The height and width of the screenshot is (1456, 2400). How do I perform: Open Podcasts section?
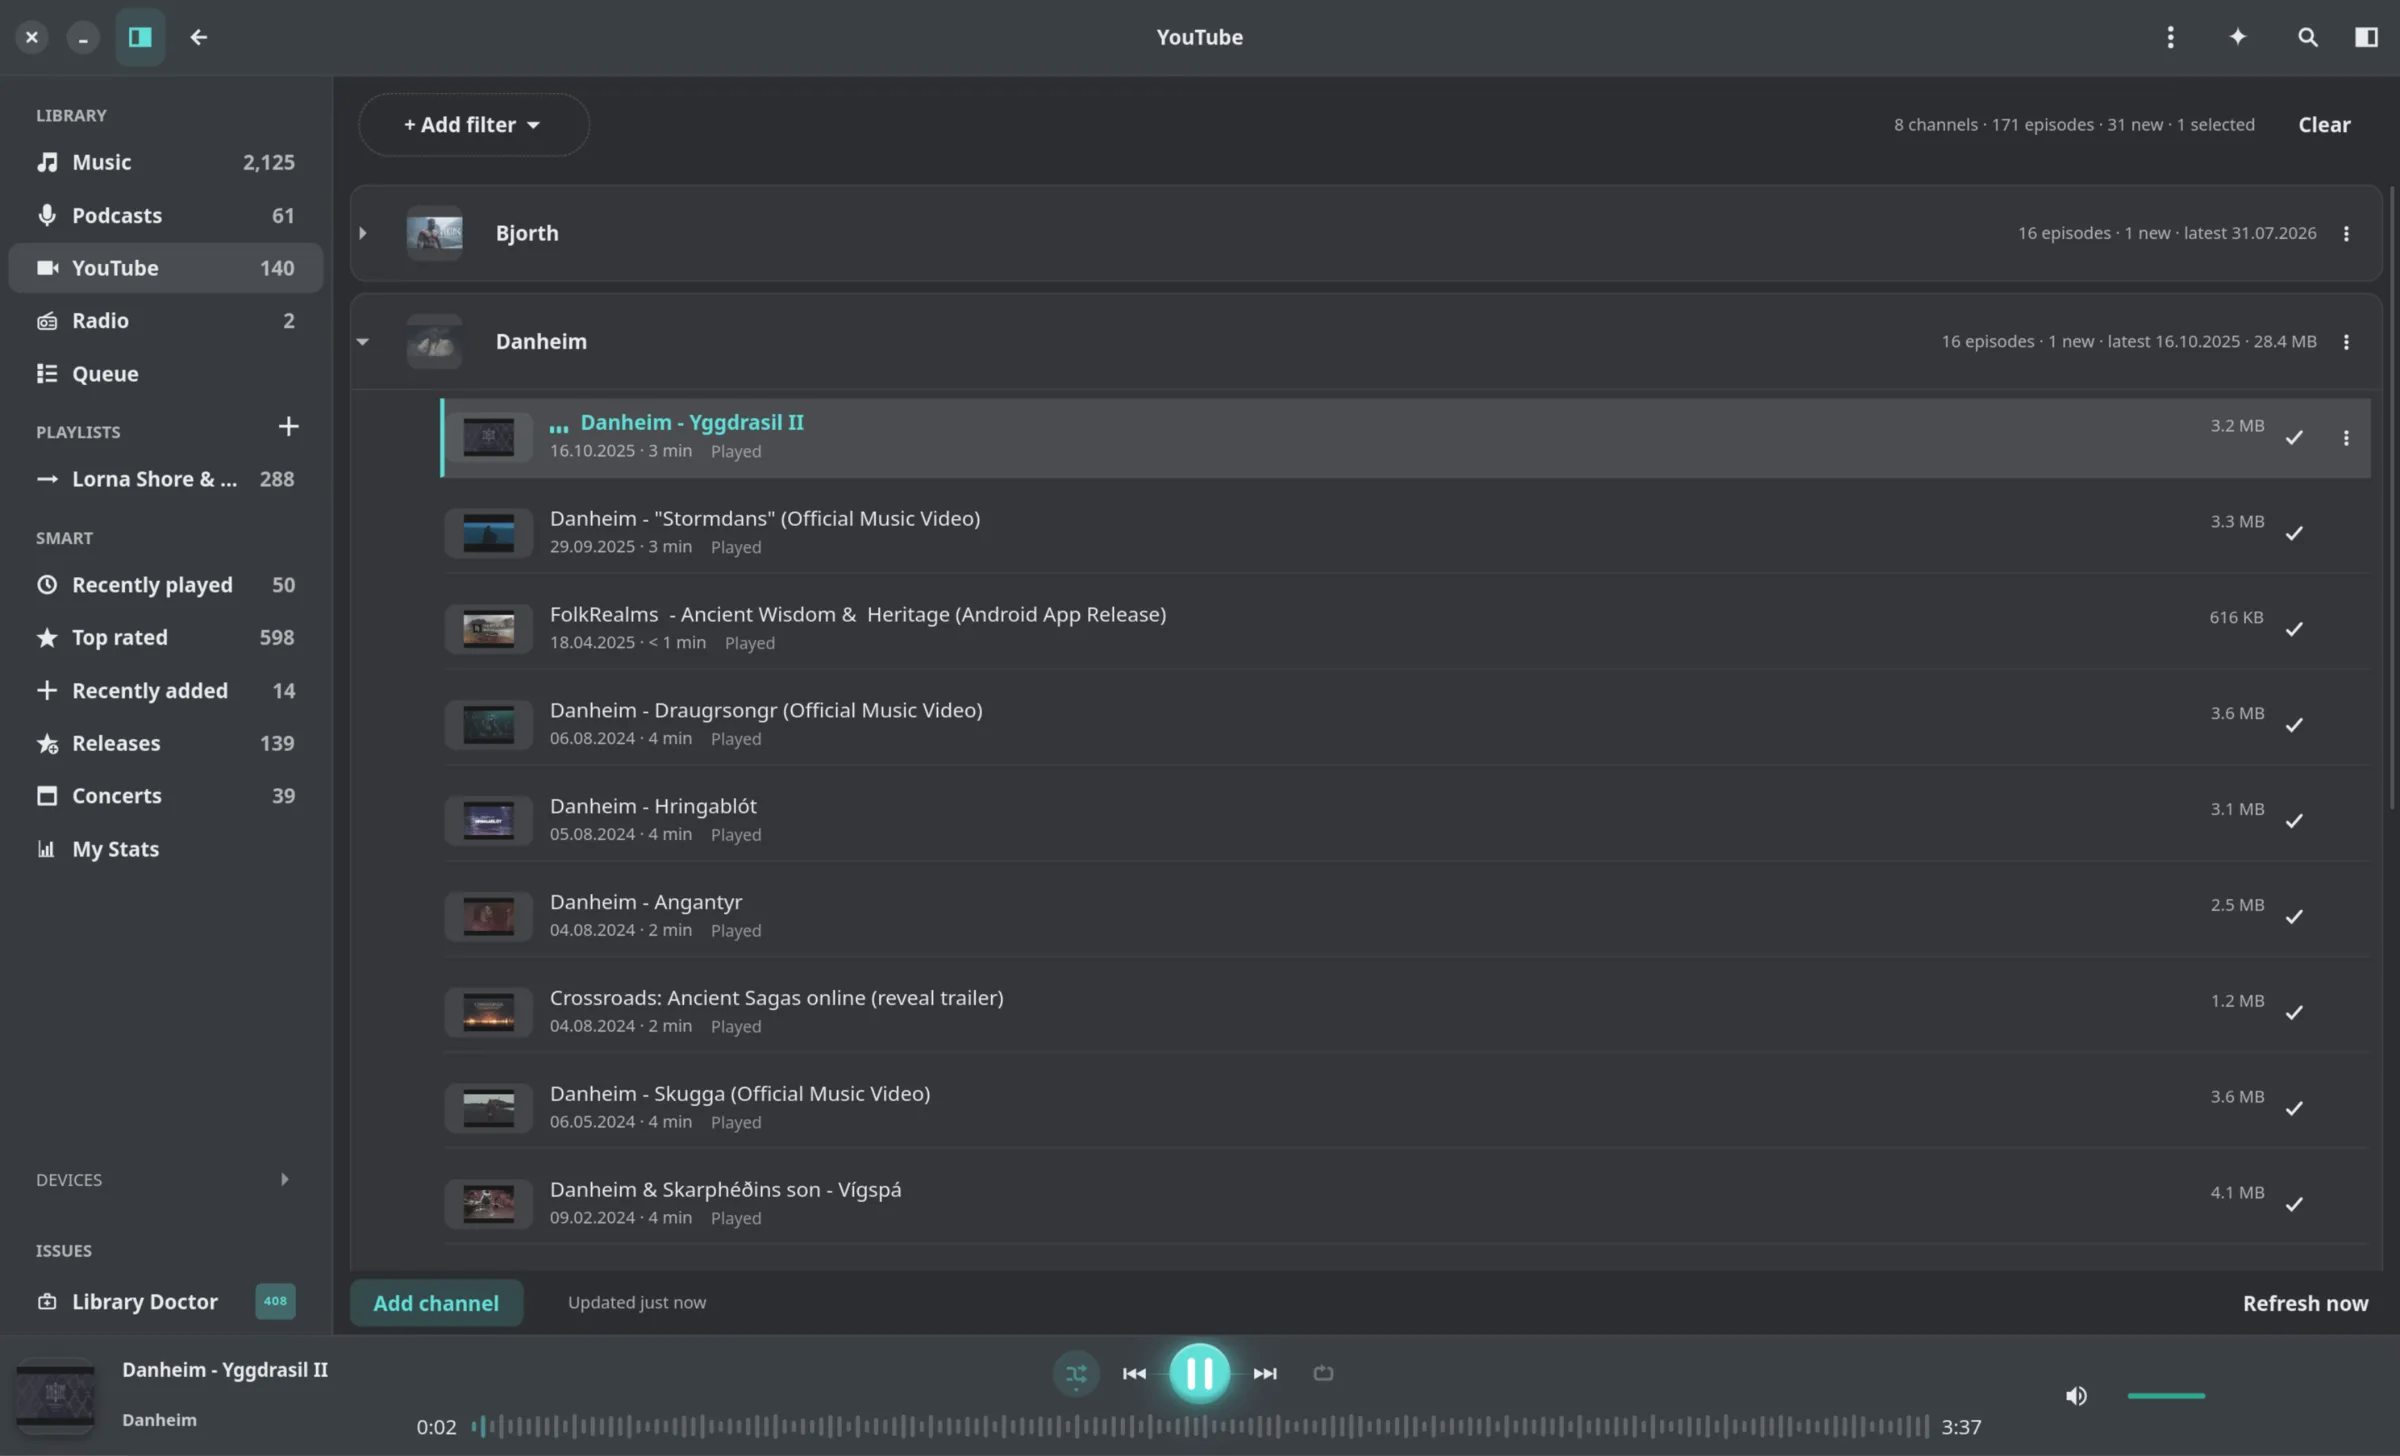(x=165, y=215)
